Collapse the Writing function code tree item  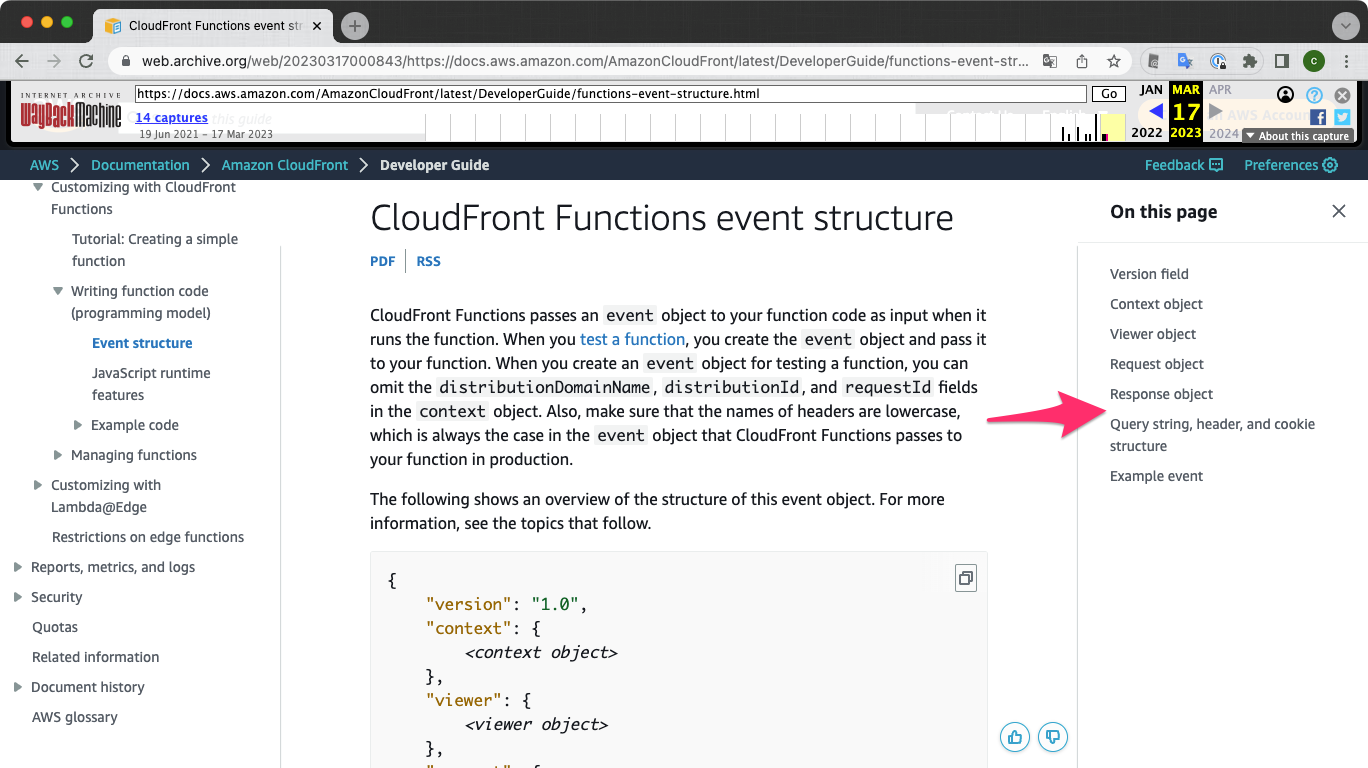coord(57,290)
